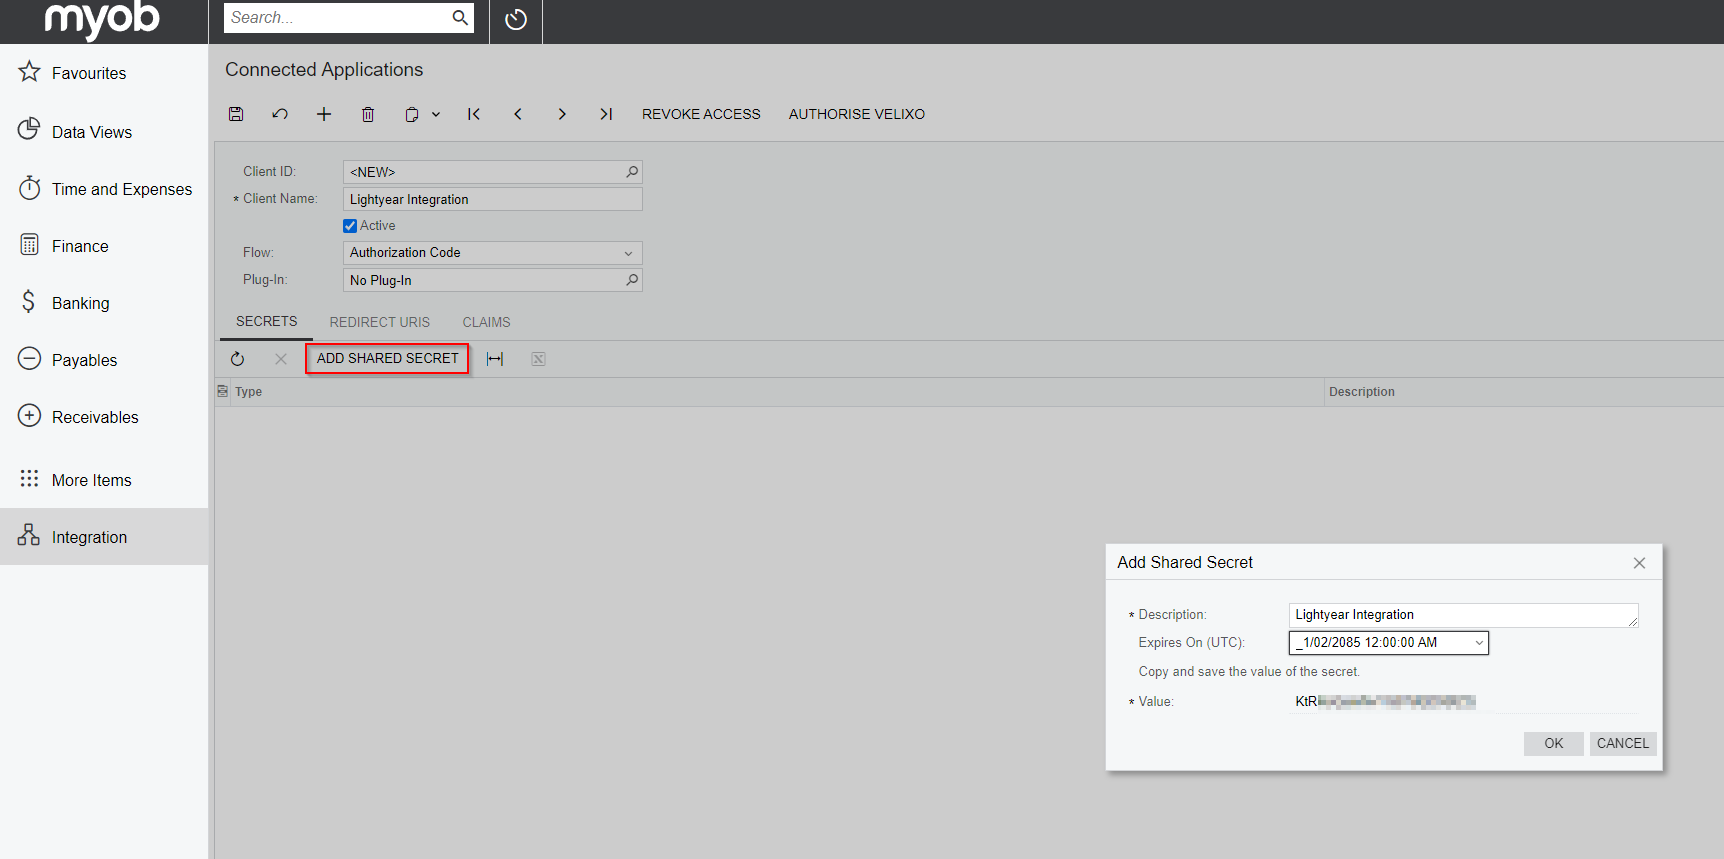Viewport: 1724px width, 859px height.
Task: Open recently visited history icon
Action: [x=516, y=19]
